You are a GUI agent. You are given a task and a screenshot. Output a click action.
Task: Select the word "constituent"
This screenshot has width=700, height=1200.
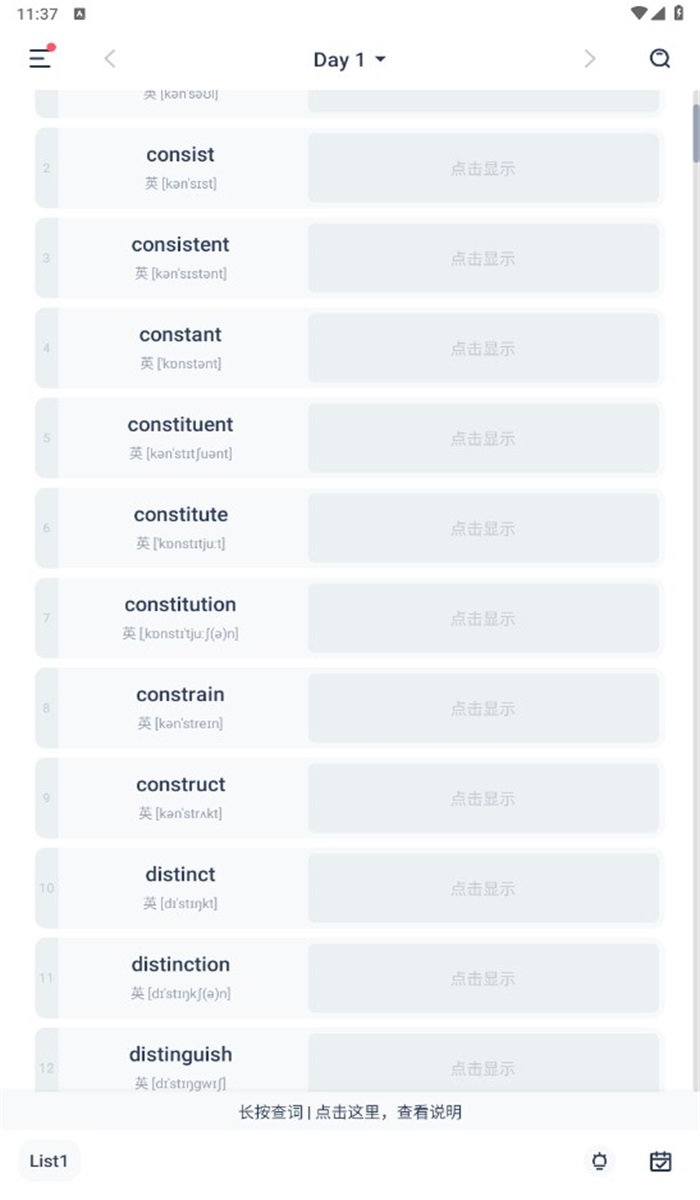pyautogui.click(x=180, y=425)
